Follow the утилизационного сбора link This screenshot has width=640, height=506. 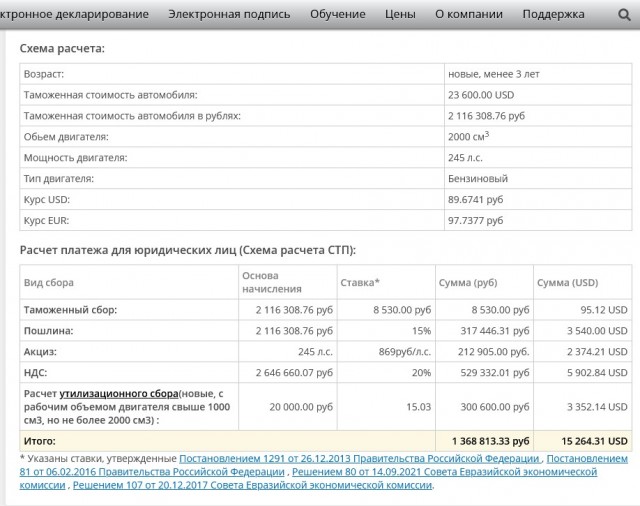click(119, 394)
